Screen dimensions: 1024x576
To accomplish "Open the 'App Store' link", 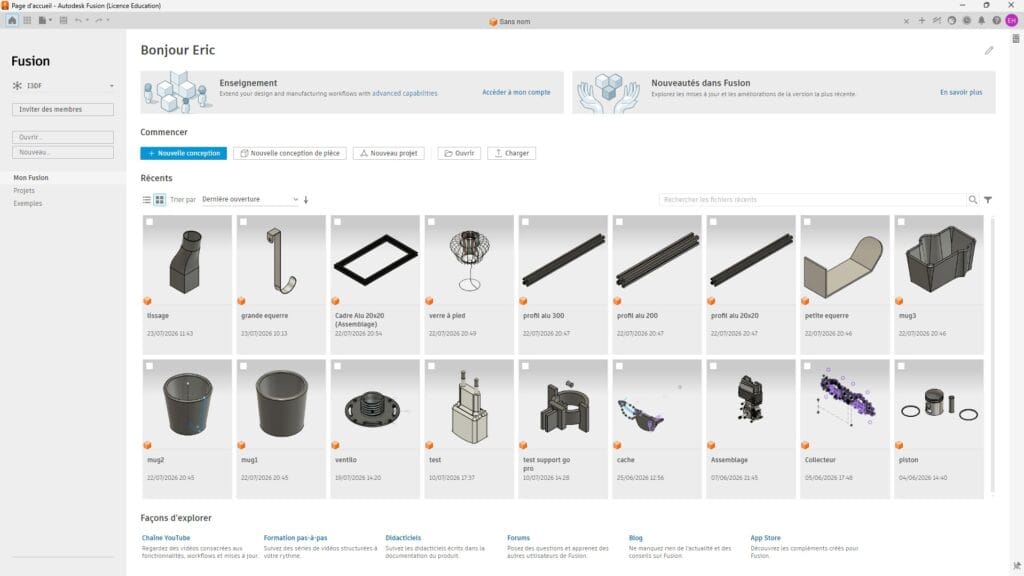I will tap(765, 538).
